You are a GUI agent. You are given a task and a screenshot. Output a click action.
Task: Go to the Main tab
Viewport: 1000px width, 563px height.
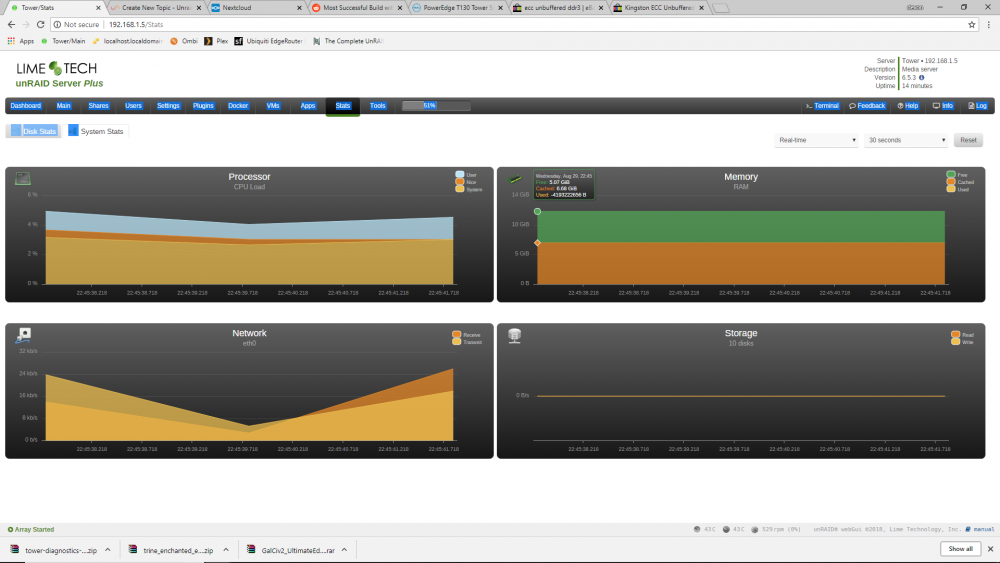tap(64, 106)
